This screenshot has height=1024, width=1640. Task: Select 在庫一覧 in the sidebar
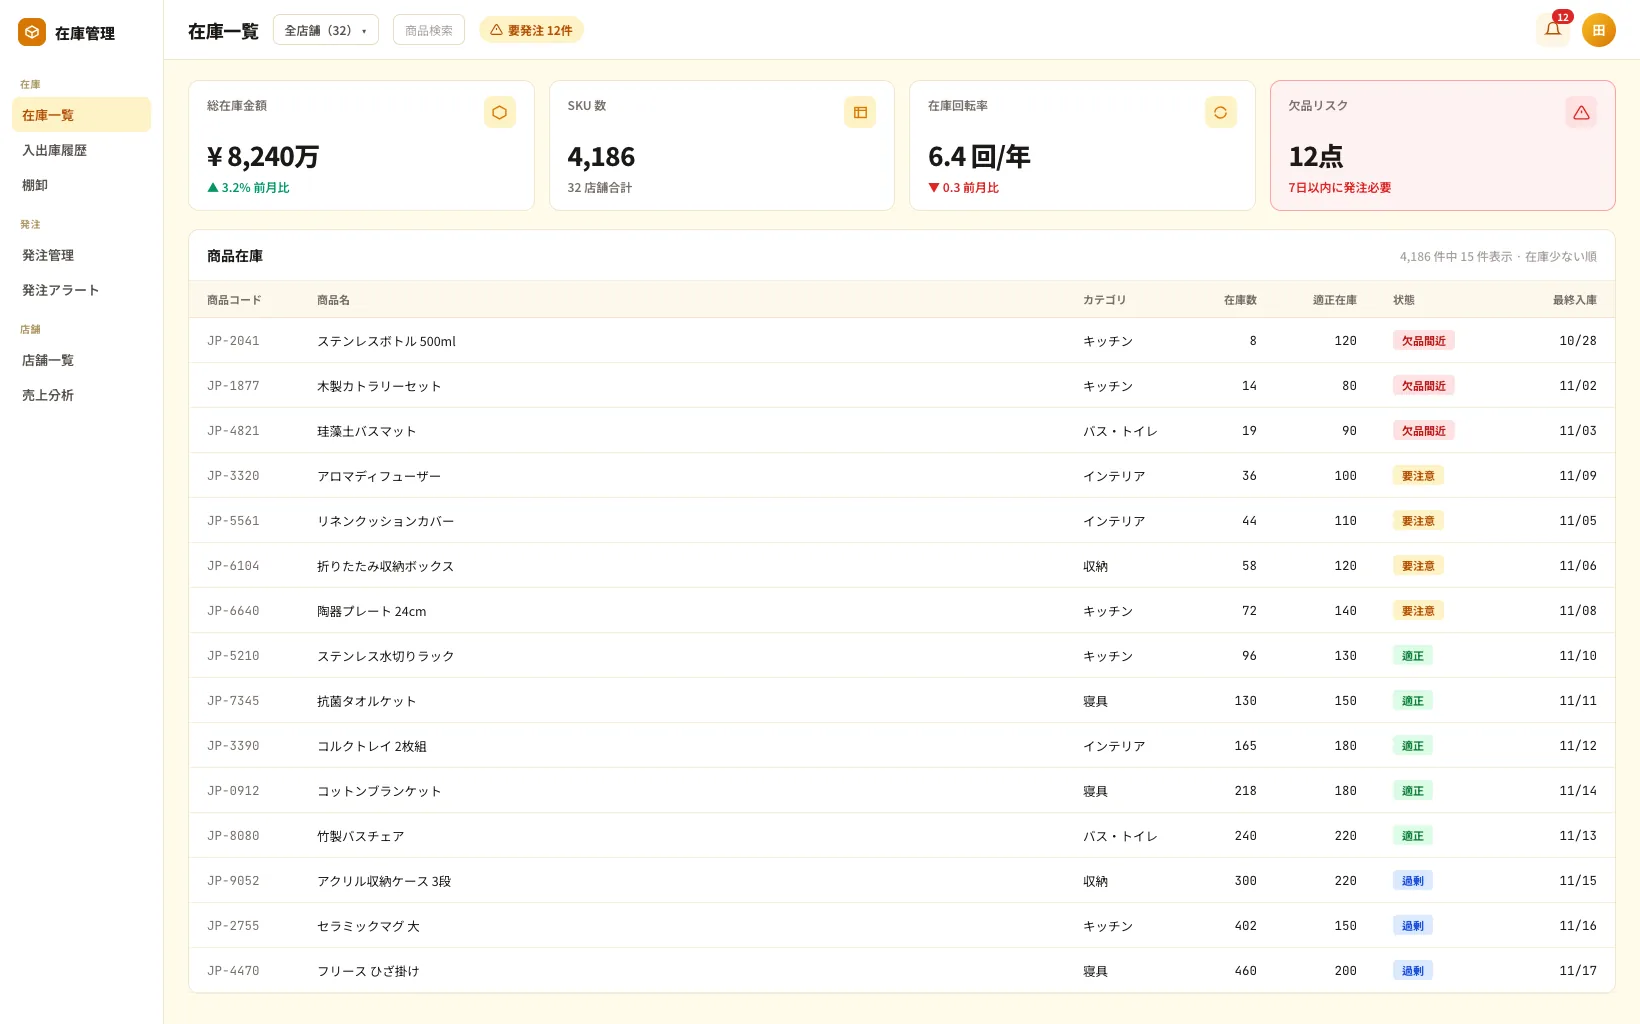coord(81,115)
